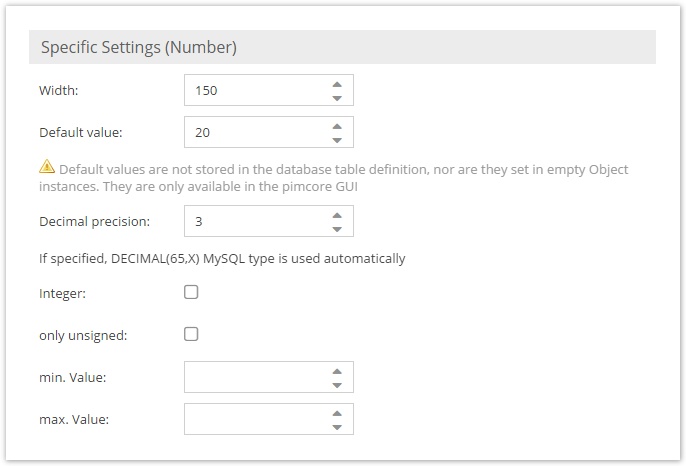Lower the min. Value with down arrow
The height and width of the screenshot is (466, 686).
[337, 384]
